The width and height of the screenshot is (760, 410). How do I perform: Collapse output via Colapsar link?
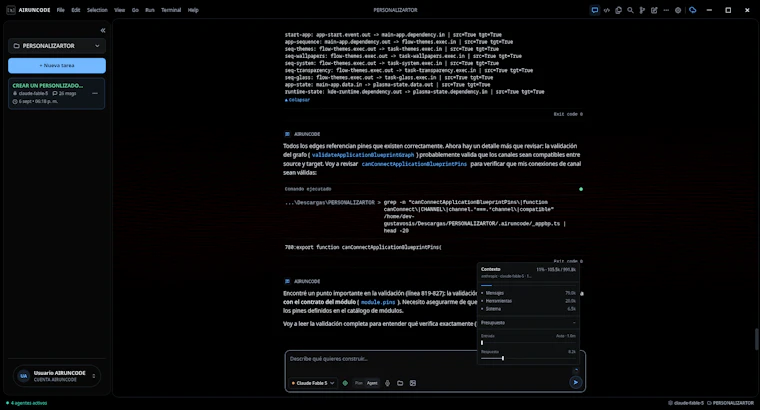[x=297, y=100]
